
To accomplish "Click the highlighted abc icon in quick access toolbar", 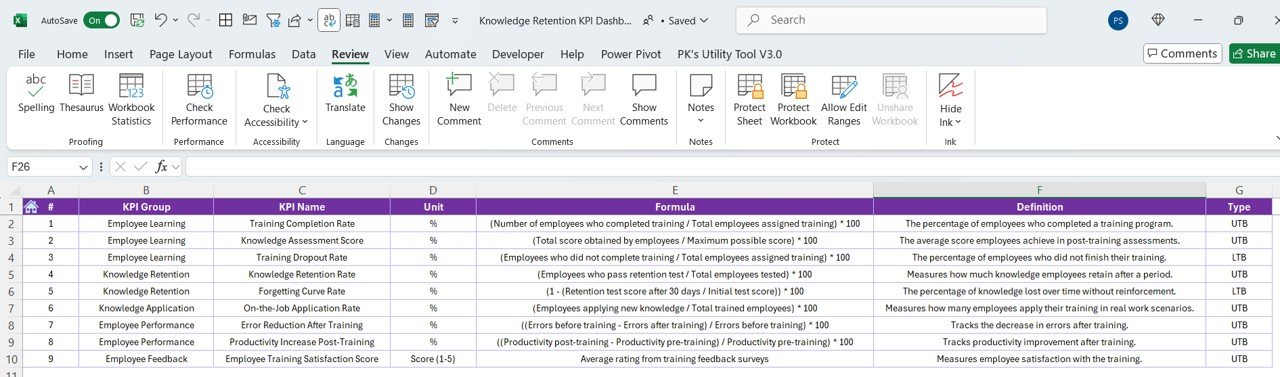I will click(330, 20).
